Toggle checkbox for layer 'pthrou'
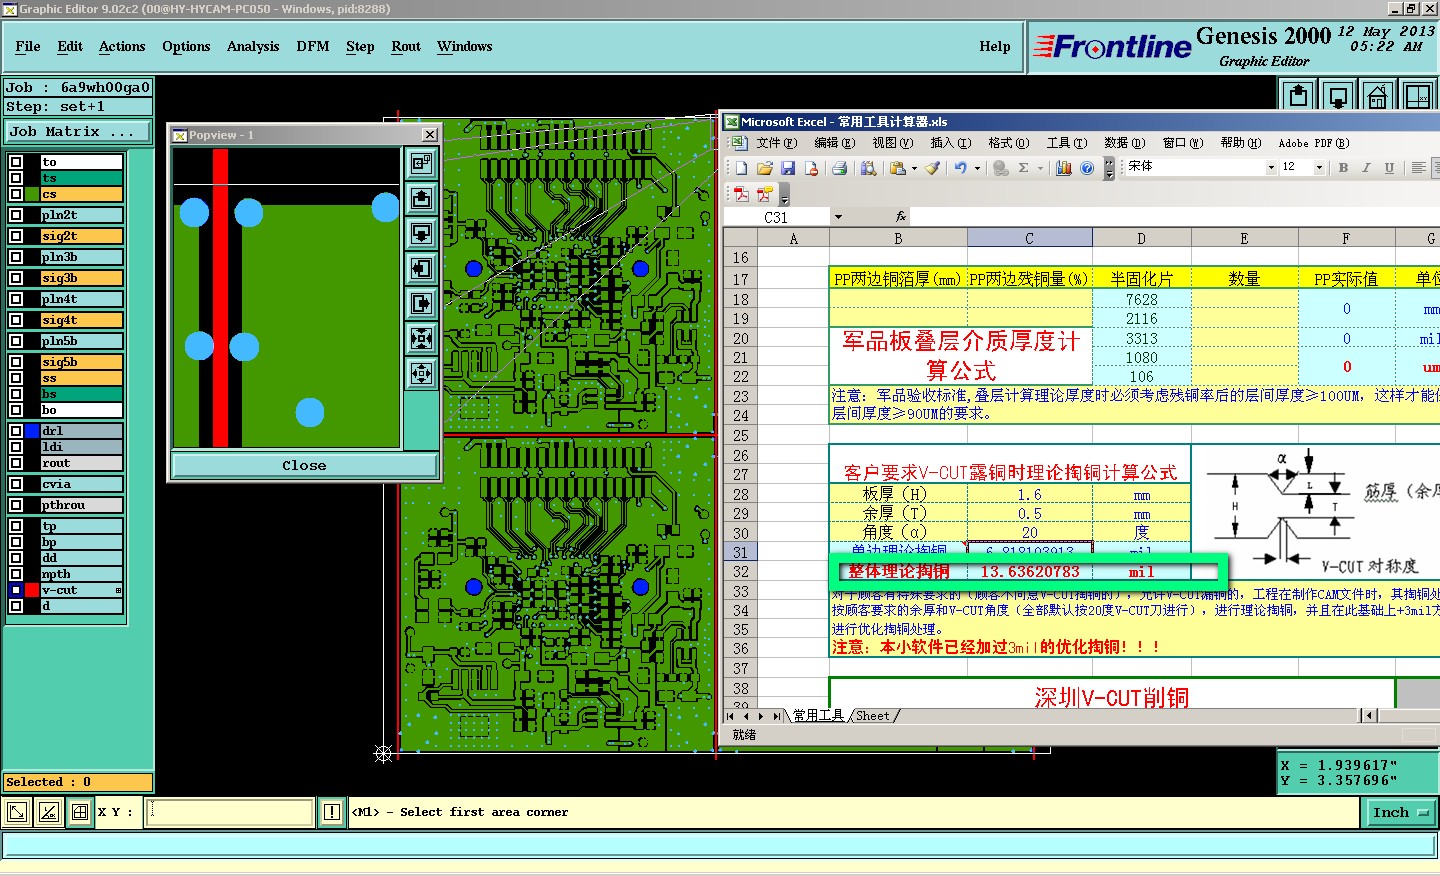The height and width of the screenshot is (876, 1440). pyautogui.click(x=16, y=505)
